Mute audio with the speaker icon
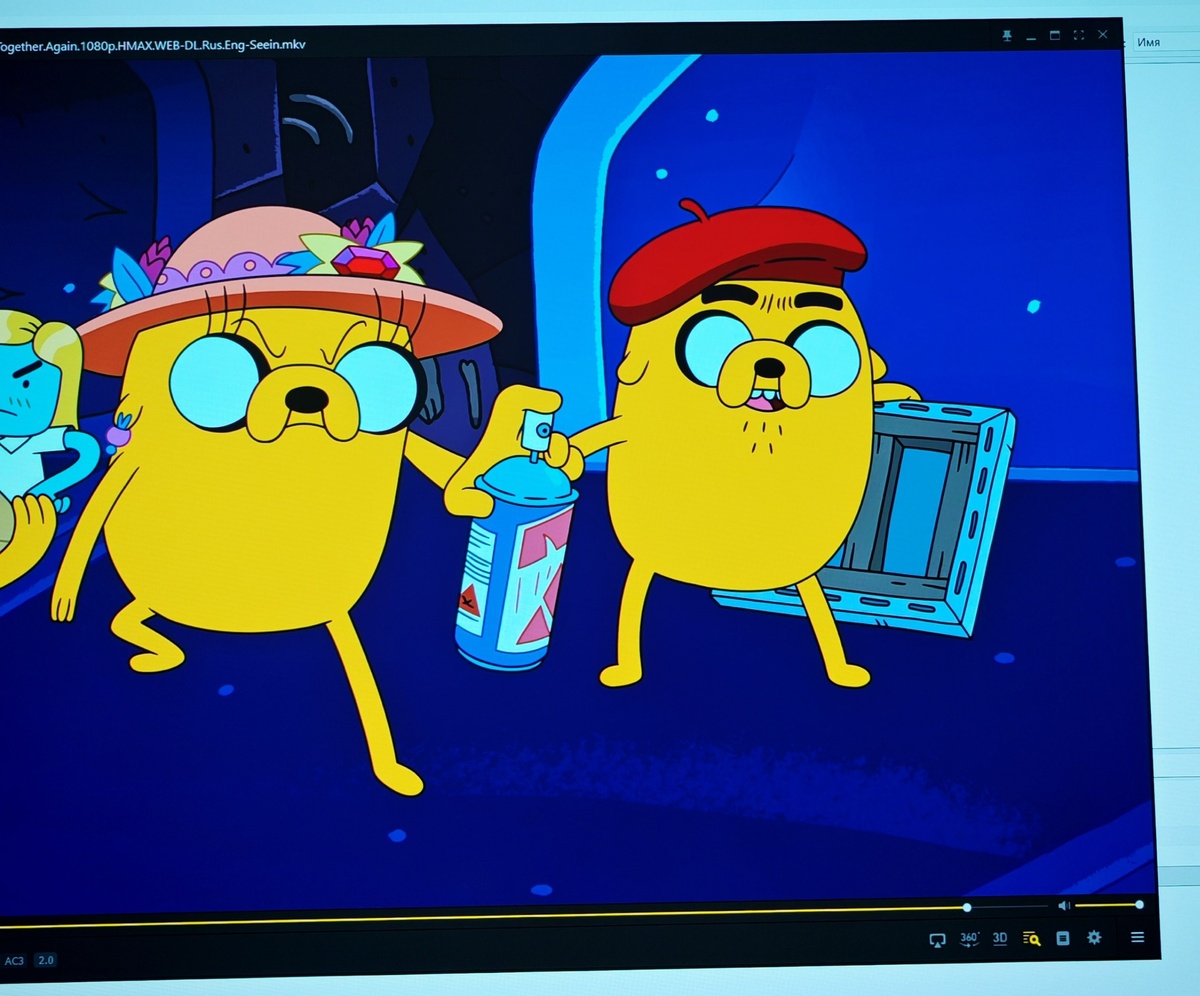The width and height of the screenshot is (1200, 996). [1064, 905]
